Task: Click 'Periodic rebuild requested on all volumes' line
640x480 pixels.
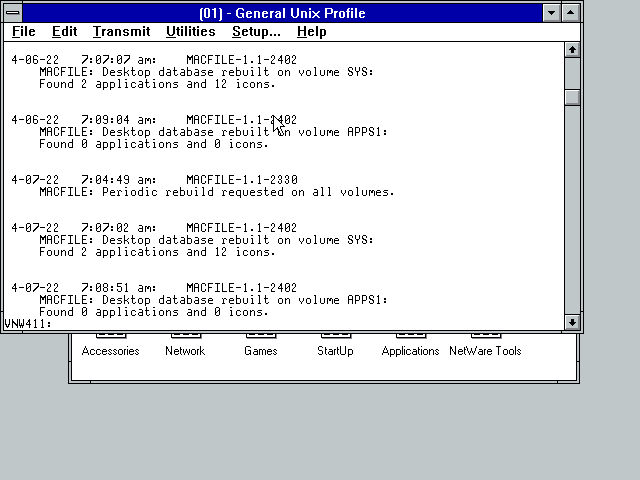Action: 217,192
